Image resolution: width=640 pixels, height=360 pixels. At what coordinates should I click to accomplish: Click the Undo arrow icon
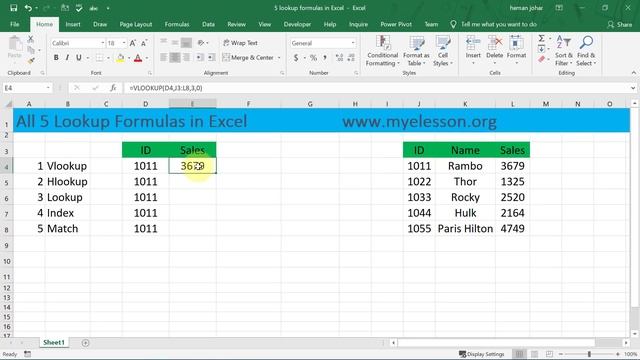pyautogui.click(x=28, y=8)
